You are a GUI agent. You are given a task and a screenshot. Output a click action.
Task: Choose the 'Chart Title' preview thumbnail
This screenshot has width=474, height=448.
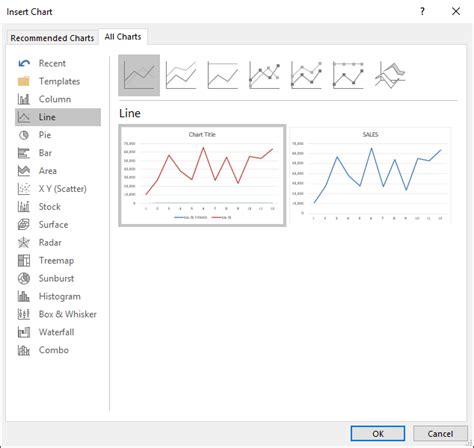click(202, 176)
